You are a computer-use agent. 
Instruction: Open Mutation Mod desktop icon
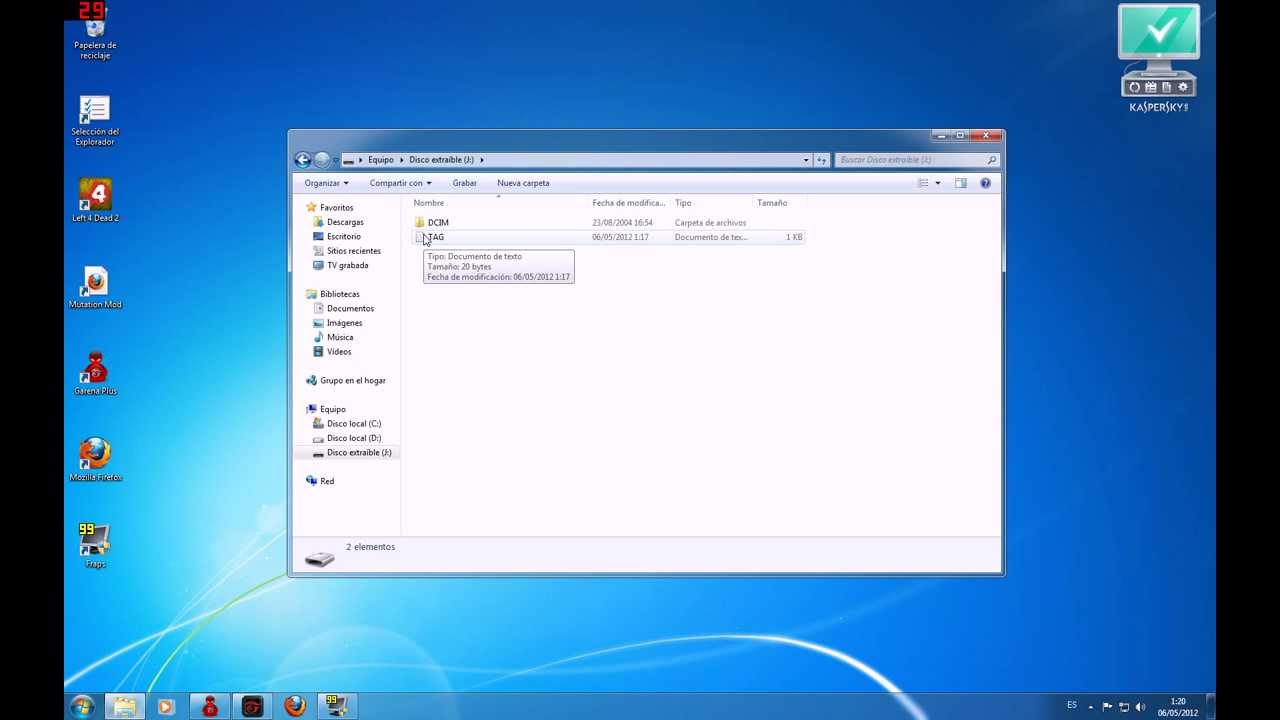point(95,287)
